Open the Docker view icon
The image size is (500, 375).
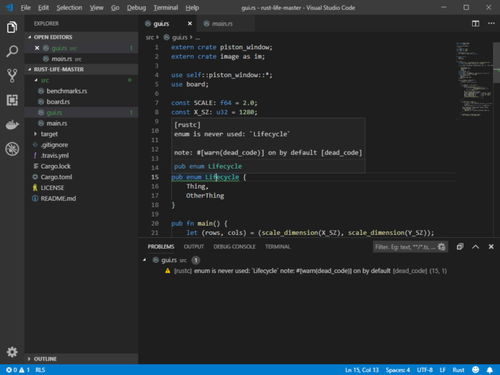(x=12, y=125)
